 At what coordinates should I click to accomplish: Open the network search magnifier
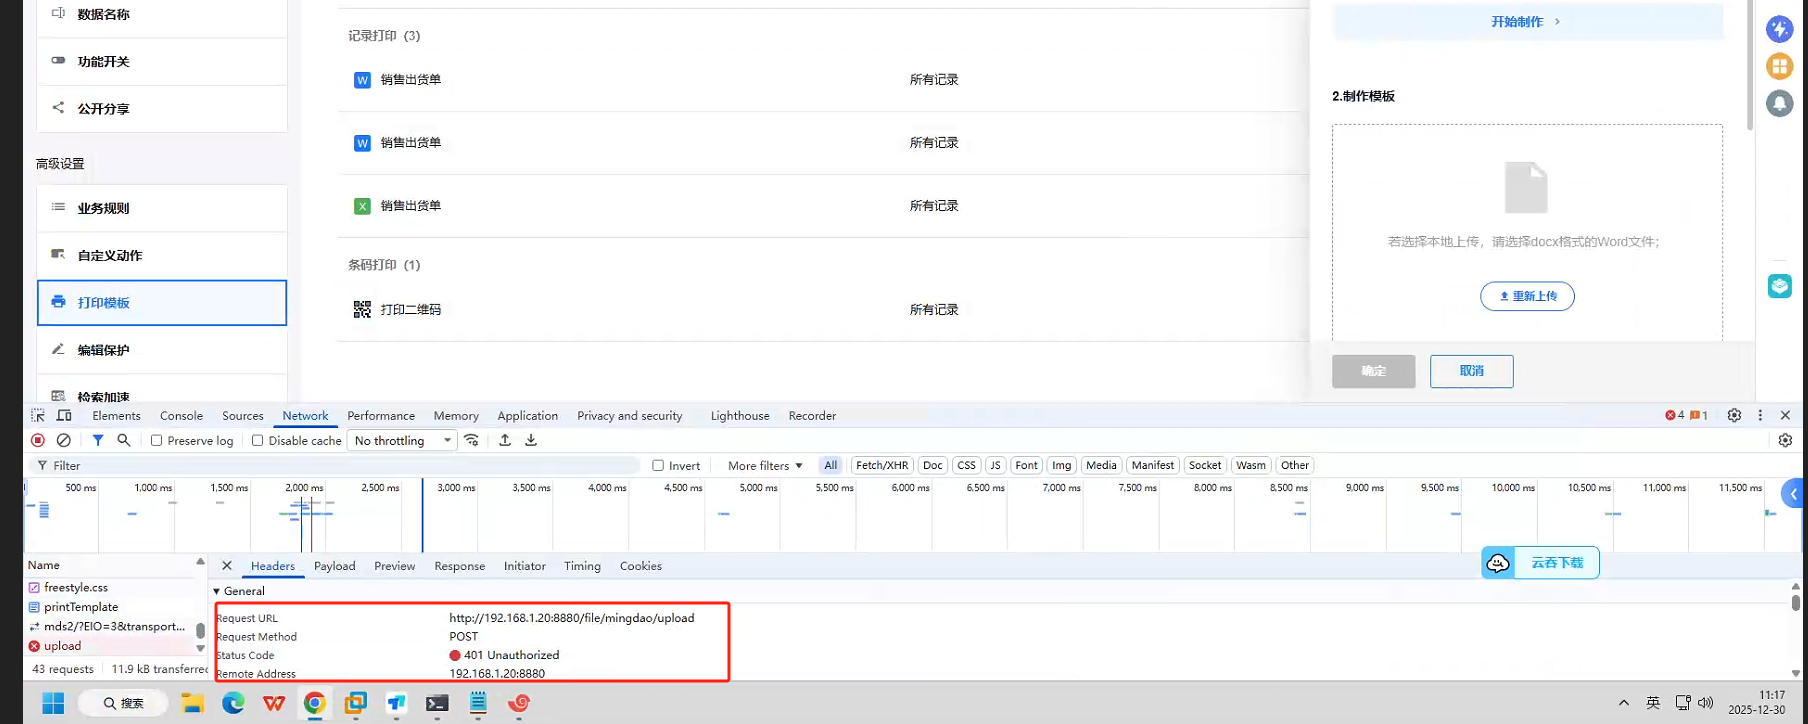coord(124,440)
